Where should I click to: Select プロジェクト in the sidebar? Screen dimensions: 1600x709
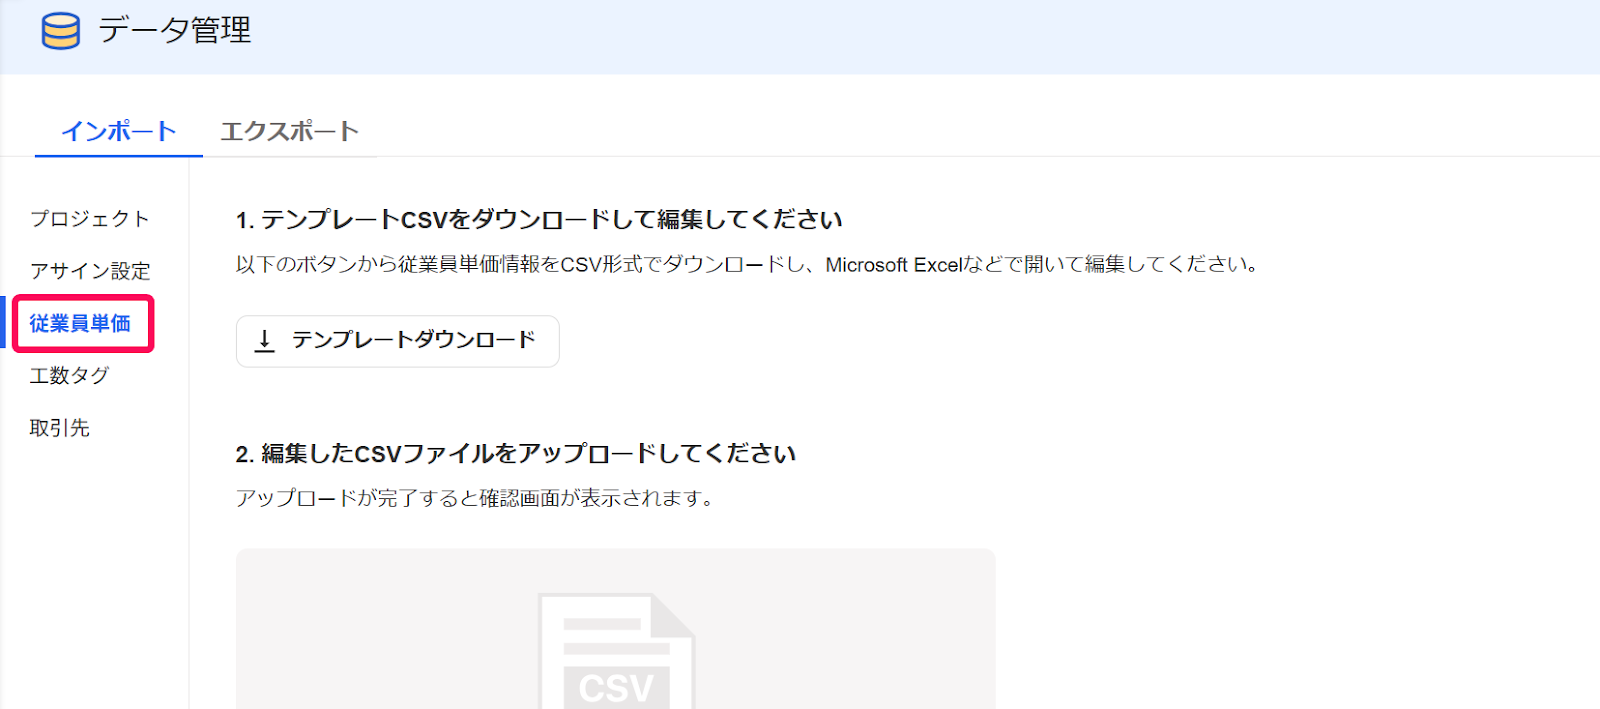[90, 219]
